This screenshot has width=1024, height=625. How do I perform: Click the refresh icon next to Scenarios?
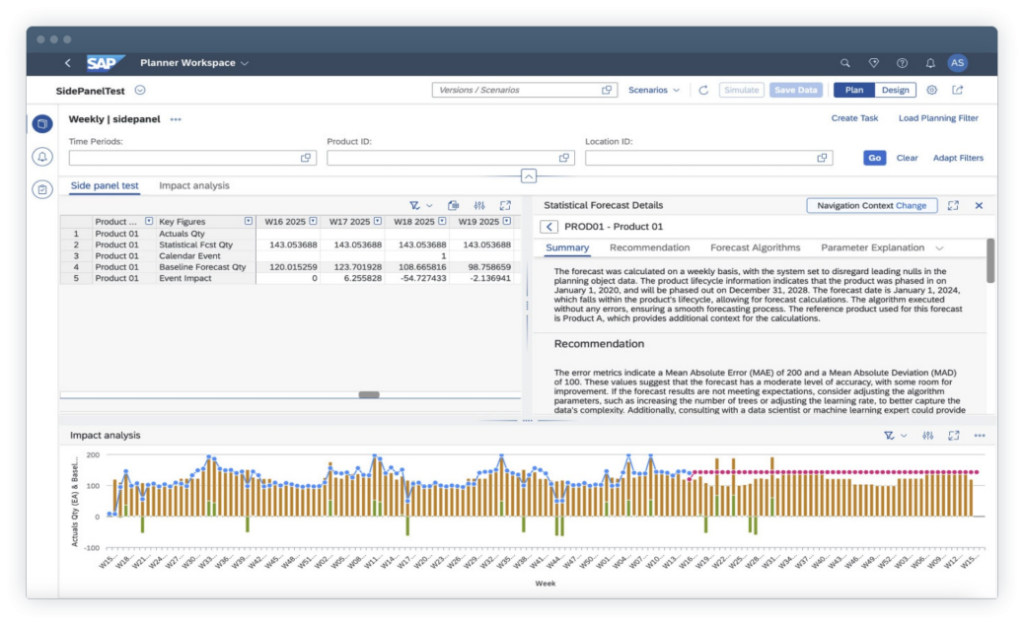pos(703,90)
